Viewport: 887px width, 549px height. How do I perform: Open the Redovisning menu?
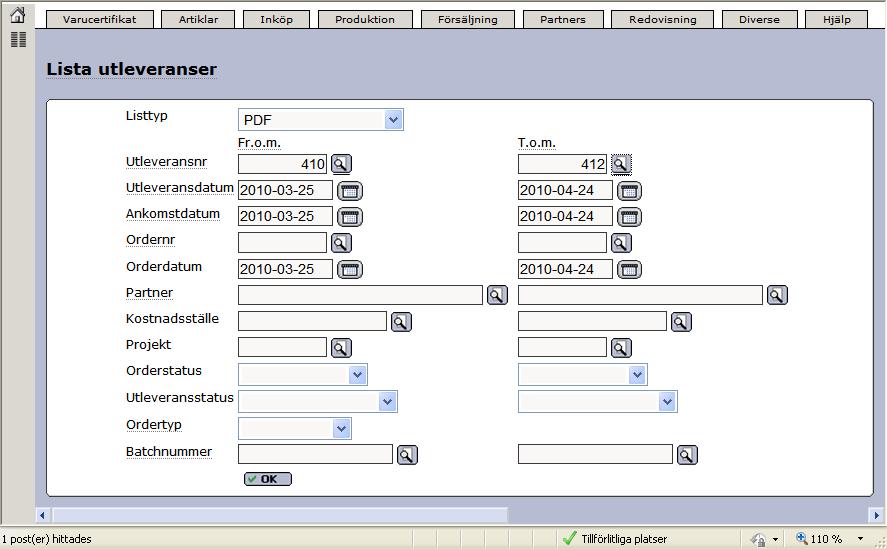click(663, 19)
